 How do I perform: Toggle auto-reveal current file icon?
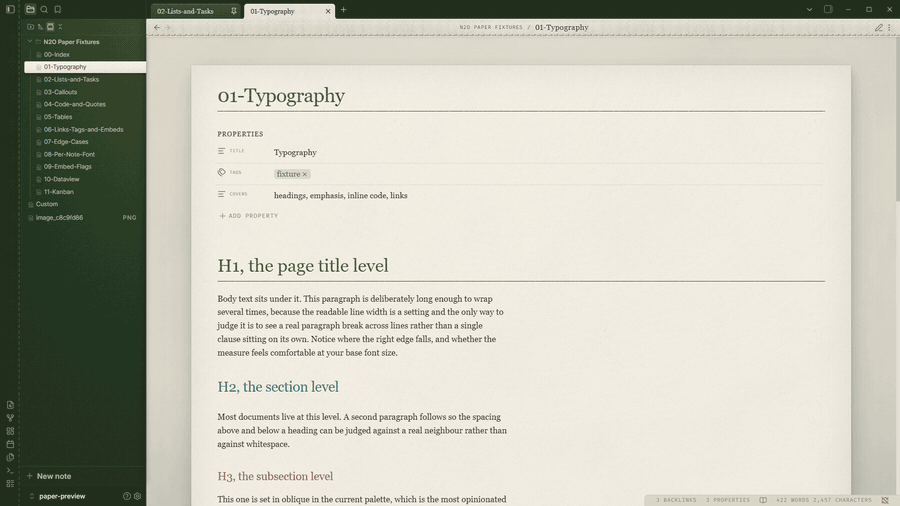tap(50, 26)
